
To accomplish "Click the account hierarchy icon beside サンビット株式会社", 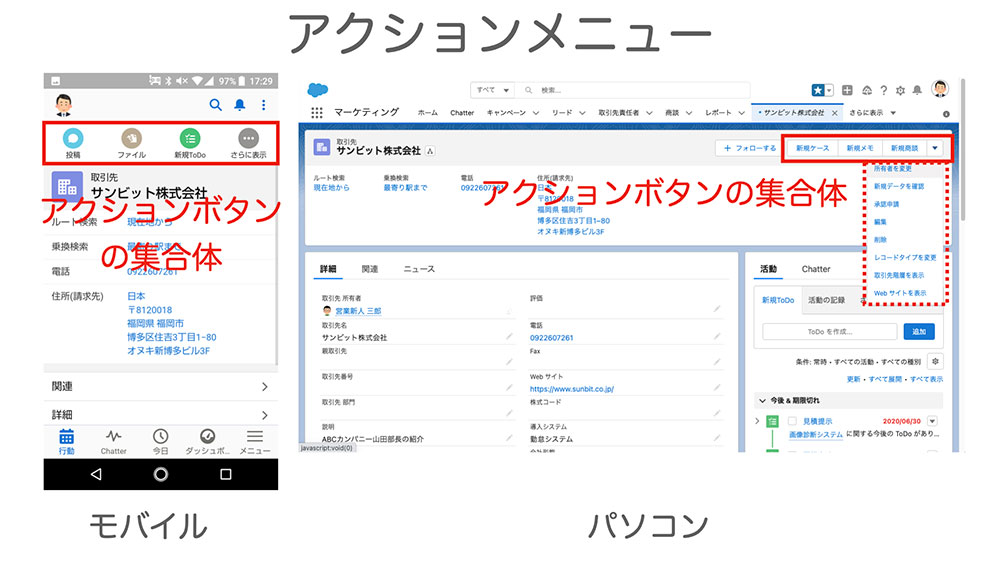I will [430, 151].
